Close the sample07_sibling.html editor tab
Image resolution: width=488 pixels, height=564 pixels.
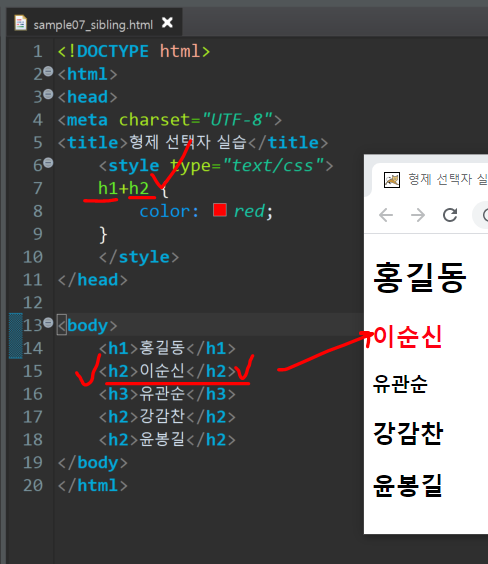tap(167, 23)
